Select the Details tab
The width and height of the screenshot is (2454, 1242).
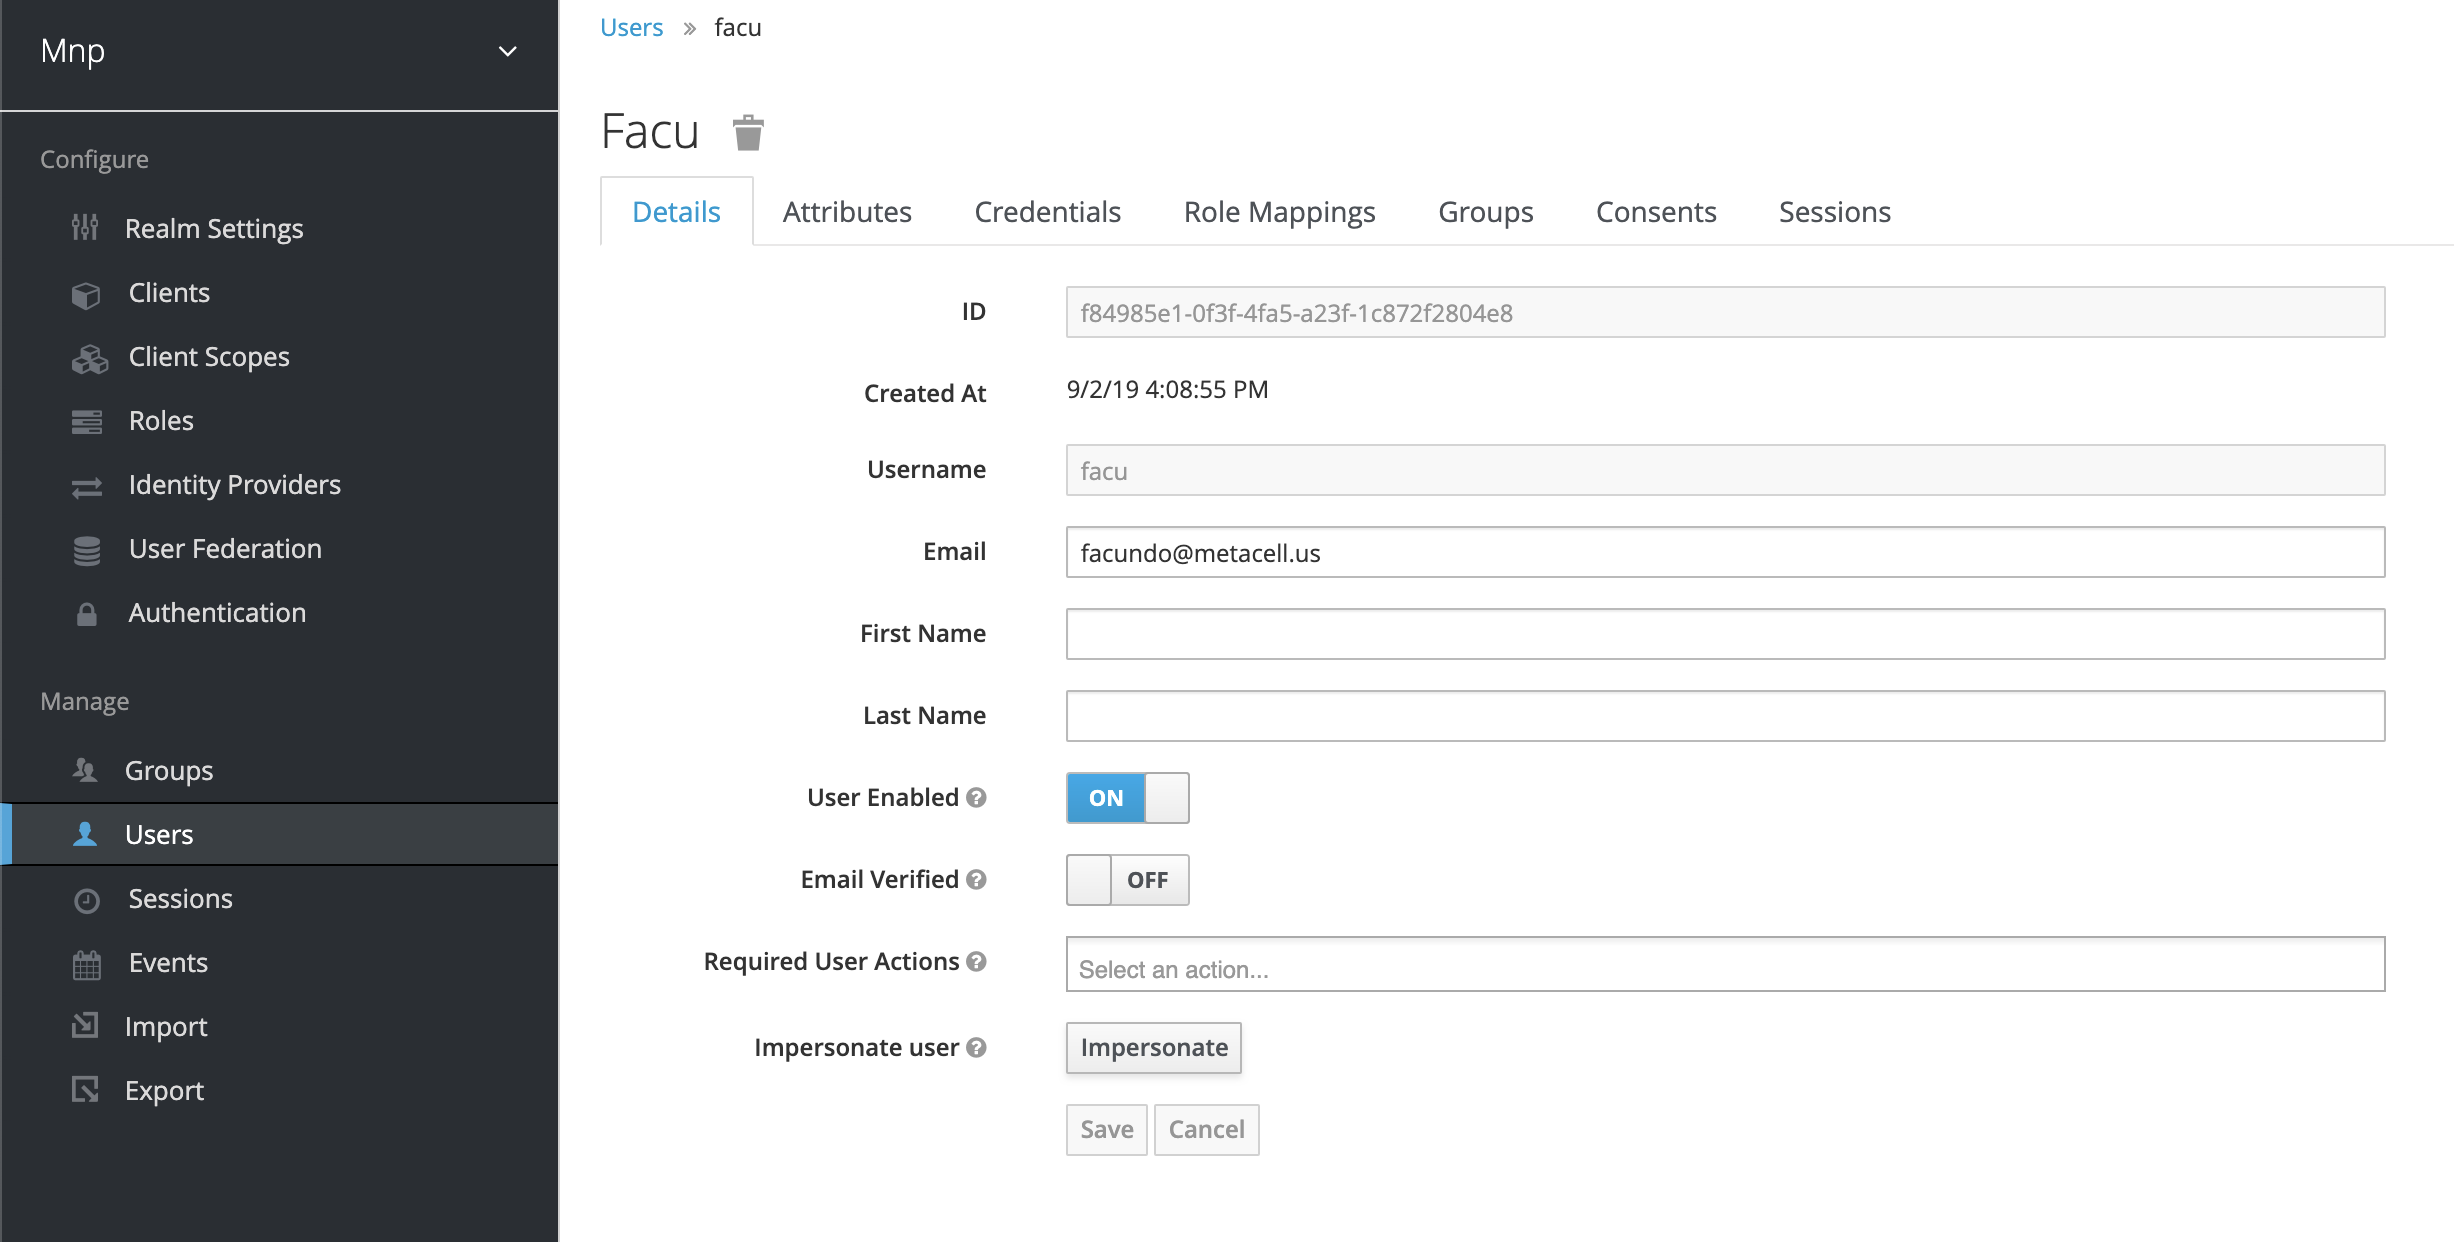click(676, 212)
